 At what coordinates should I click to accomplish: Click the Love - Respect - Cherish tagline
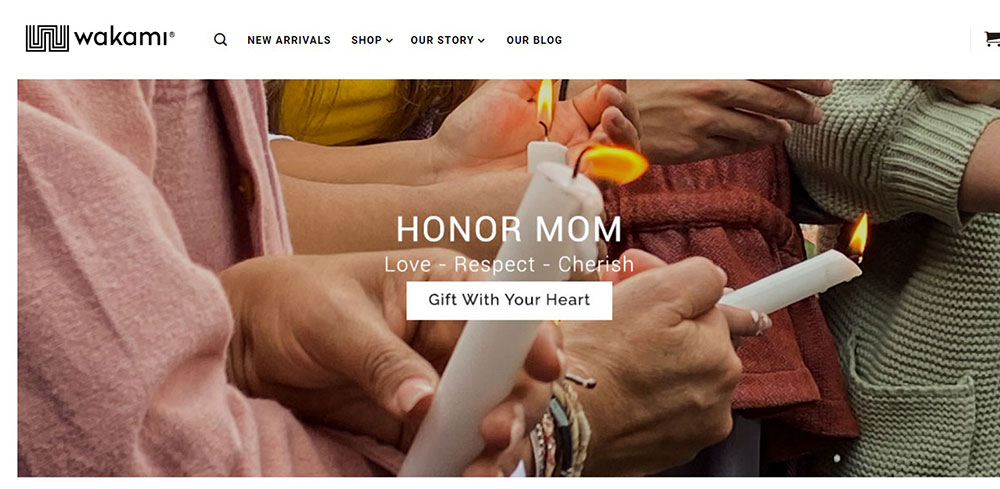point(509,264)
